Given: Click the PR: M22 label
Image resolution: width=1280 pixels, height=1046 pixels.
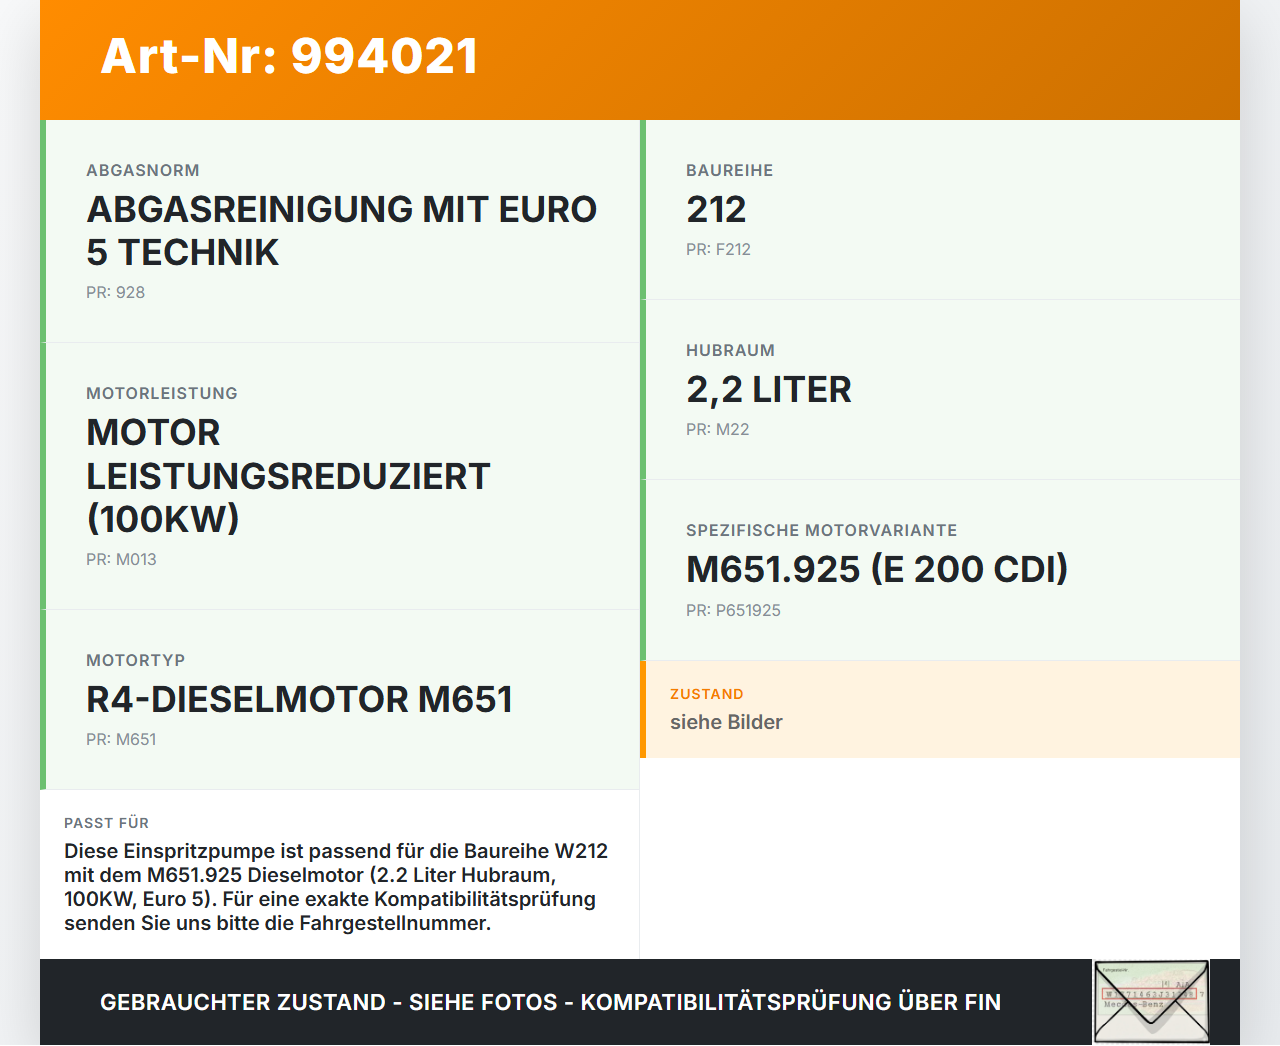Looking at the screenshot, I should pos(717,428).
